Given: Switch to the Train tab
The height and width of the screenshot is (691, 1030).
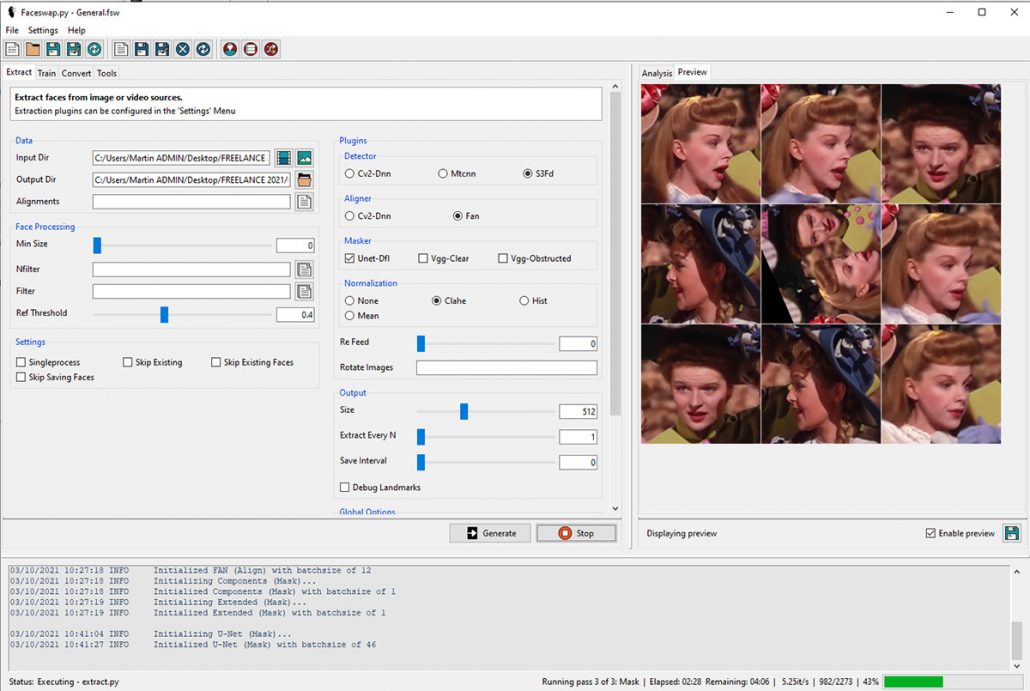Looking at the screenshot, I should (46, 73).
